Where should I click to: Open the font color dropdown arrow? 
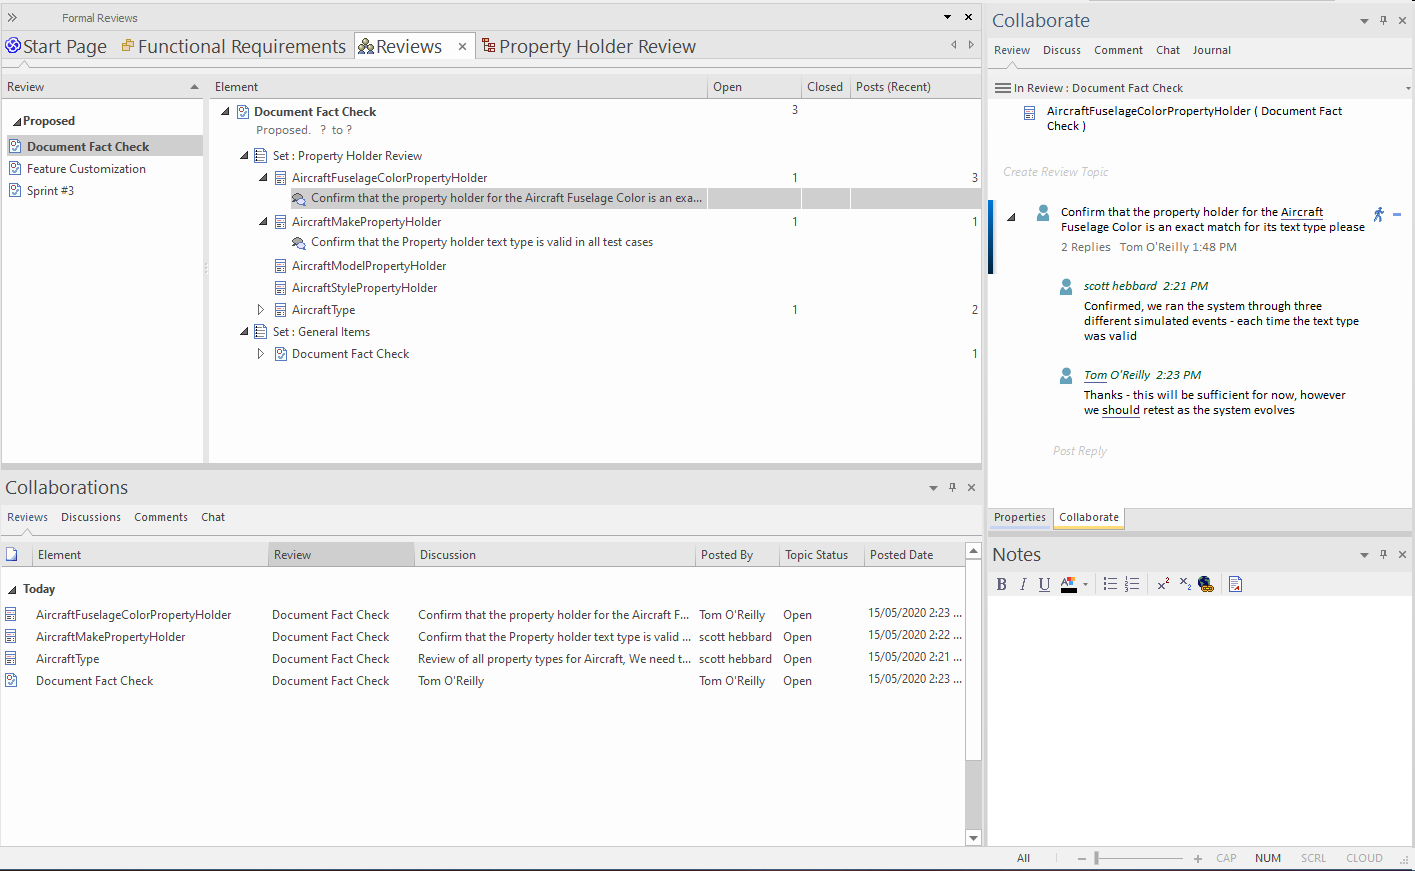1085,585
